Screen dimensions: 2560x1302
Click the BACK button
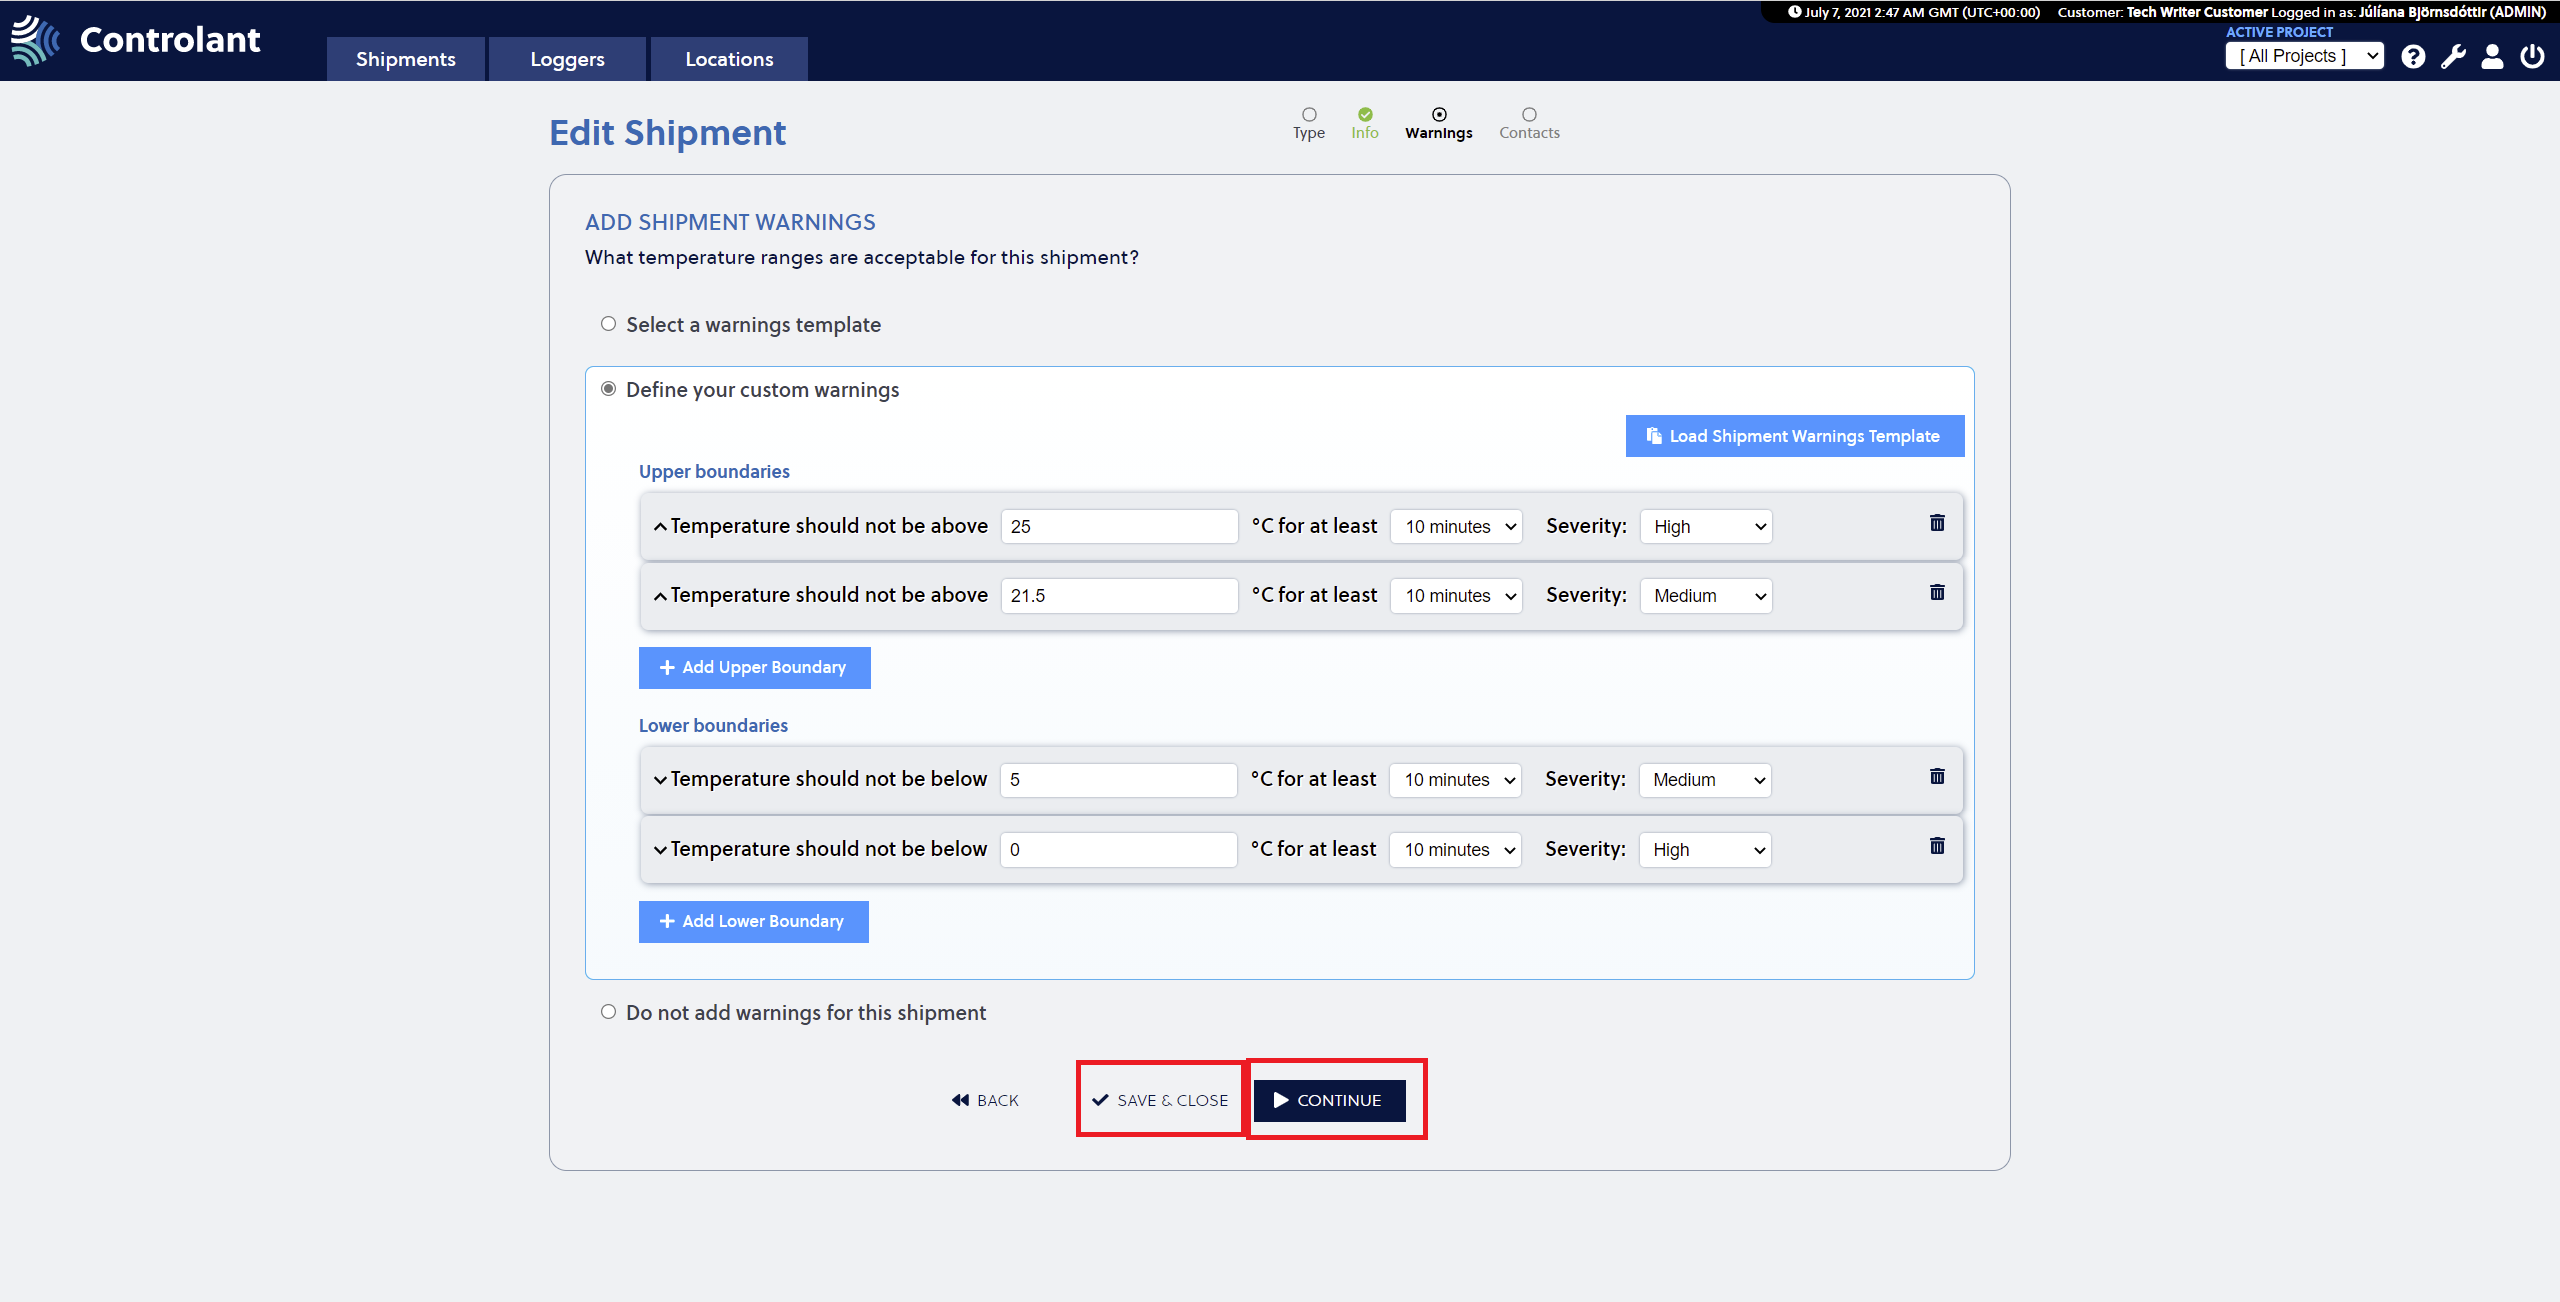pos(986,1101)
